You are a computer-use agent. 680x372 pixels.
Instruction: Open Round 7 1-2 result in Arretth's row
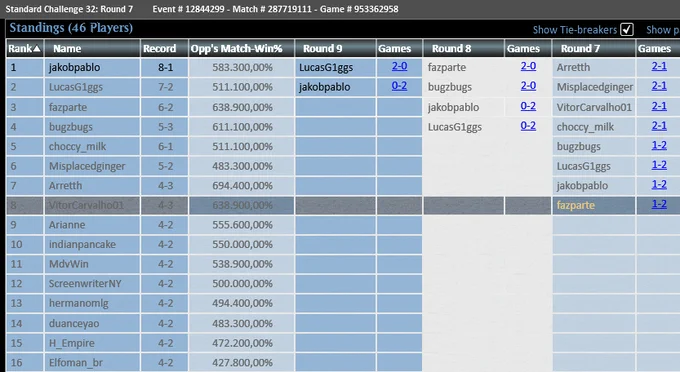[x=659, y=185]
